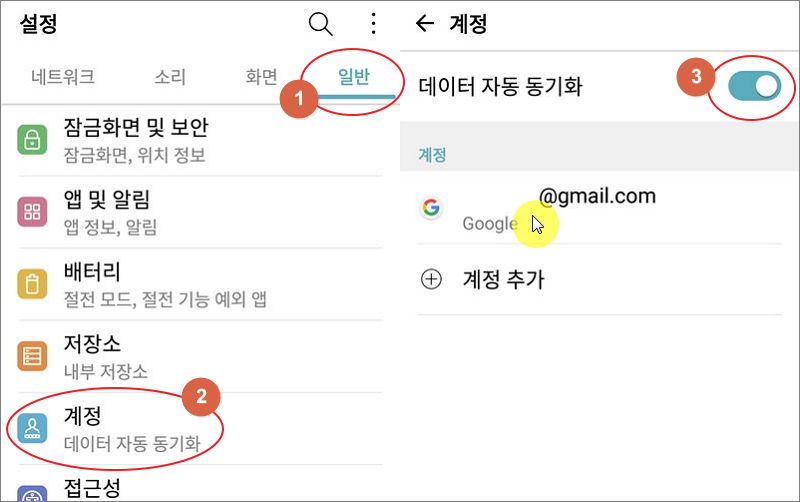
Task: Click the Google logo icon beside gmail account
Action: [x=431, y=208]
